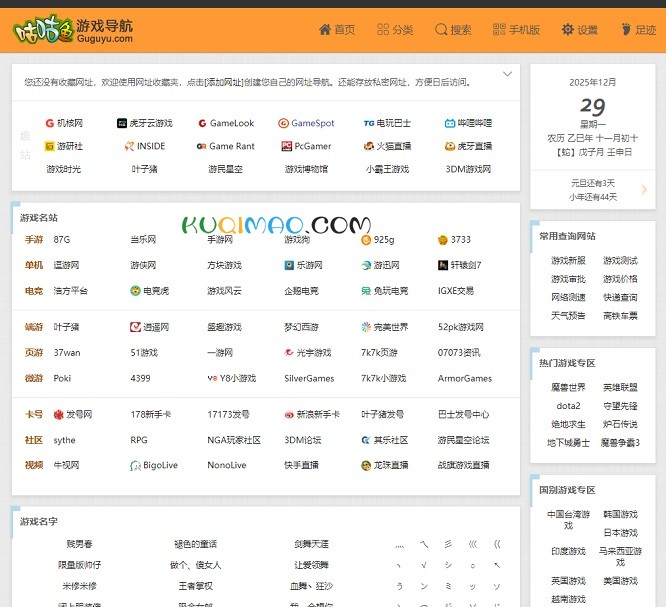666x607 pixels.
Task: Open 轩辕剑7 icon link
Action: point(460,265)
